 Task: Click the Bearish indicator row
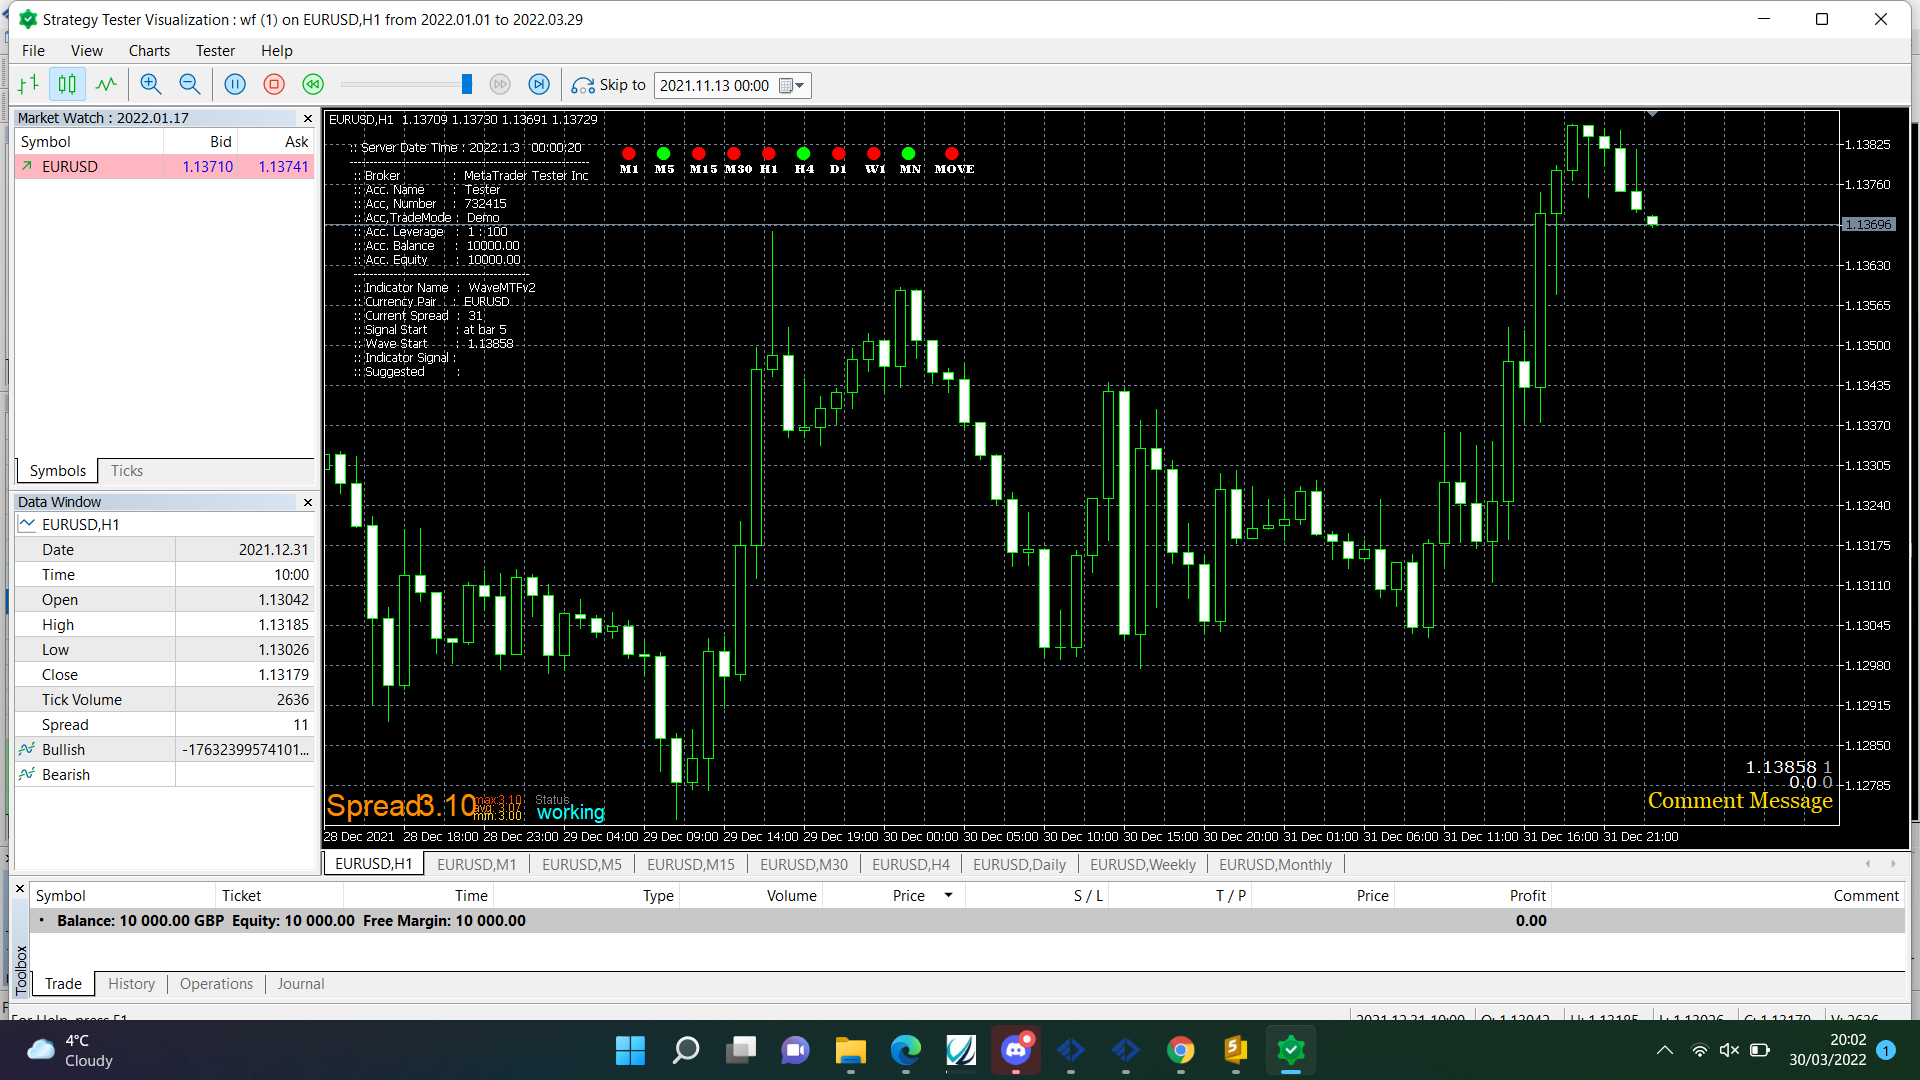165,775
